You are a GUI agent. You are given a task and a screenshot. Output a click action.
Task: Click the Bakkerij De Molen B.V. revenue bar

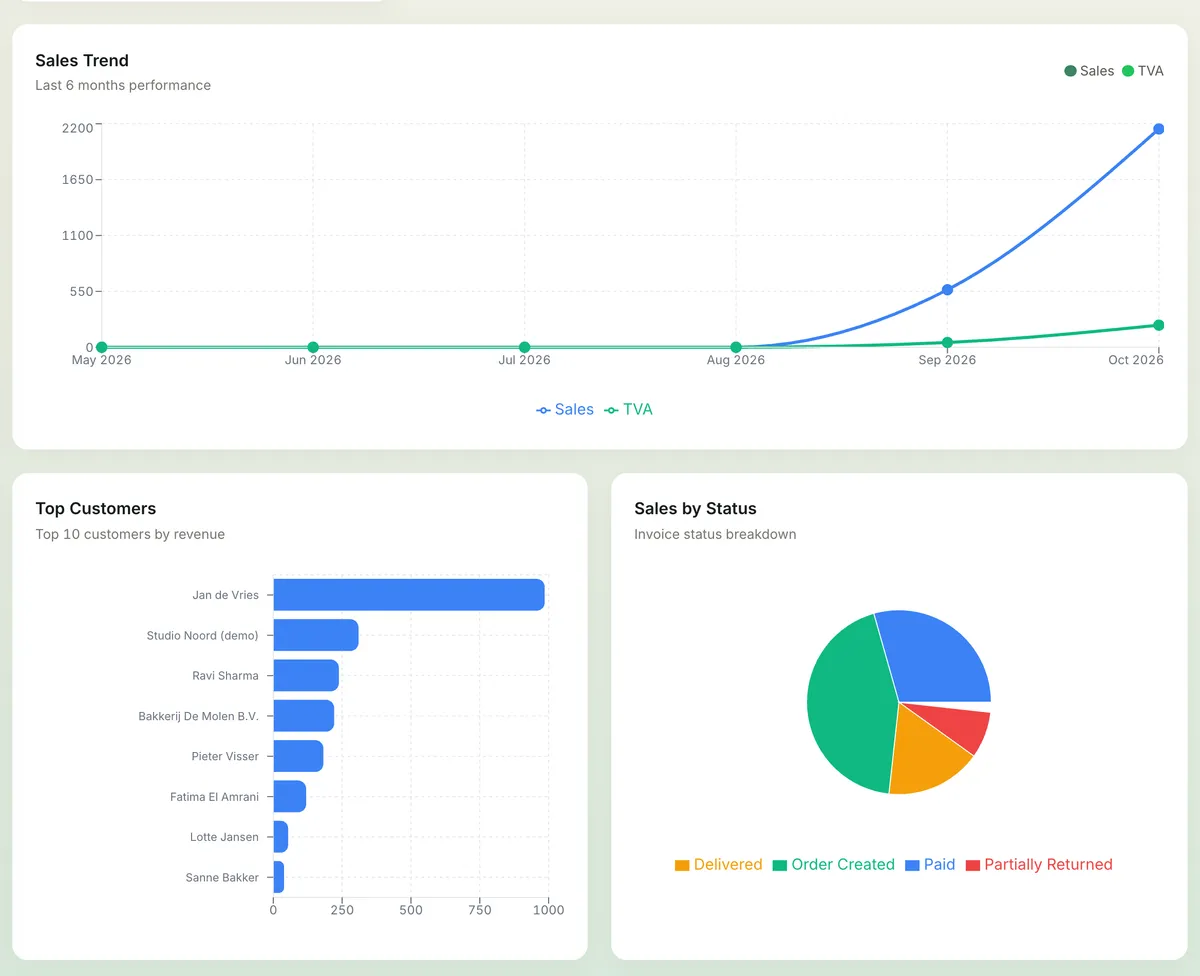point(304,716)
